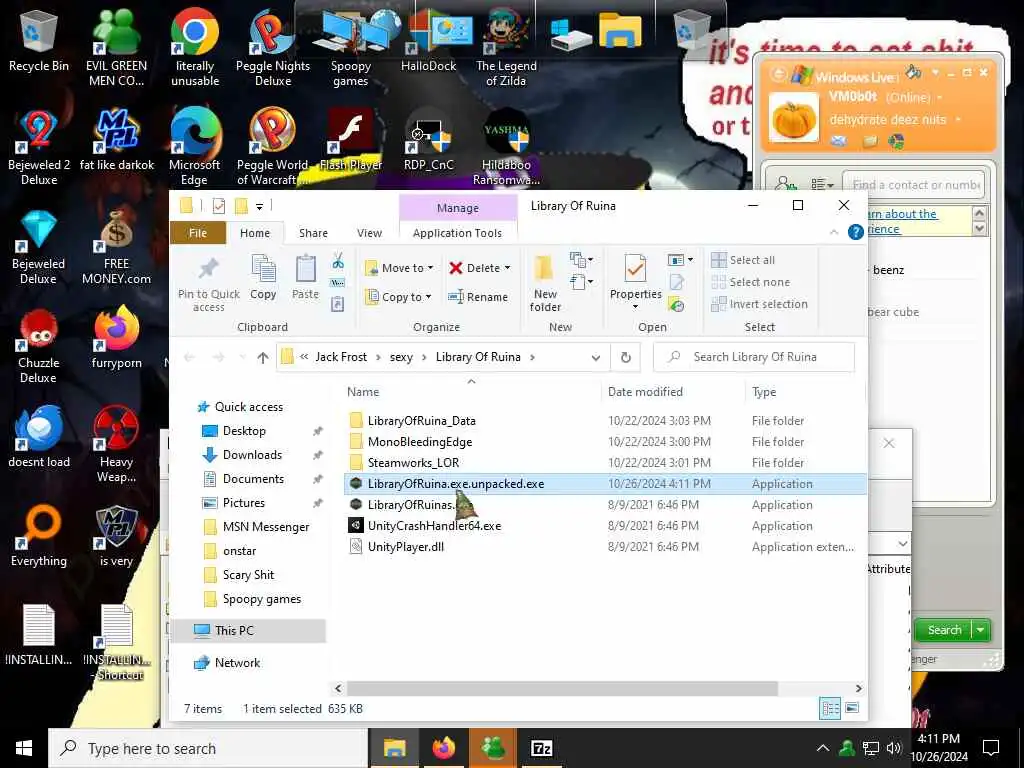
Task: Switch to the Share ribbon tab
Action: point(313,233)
